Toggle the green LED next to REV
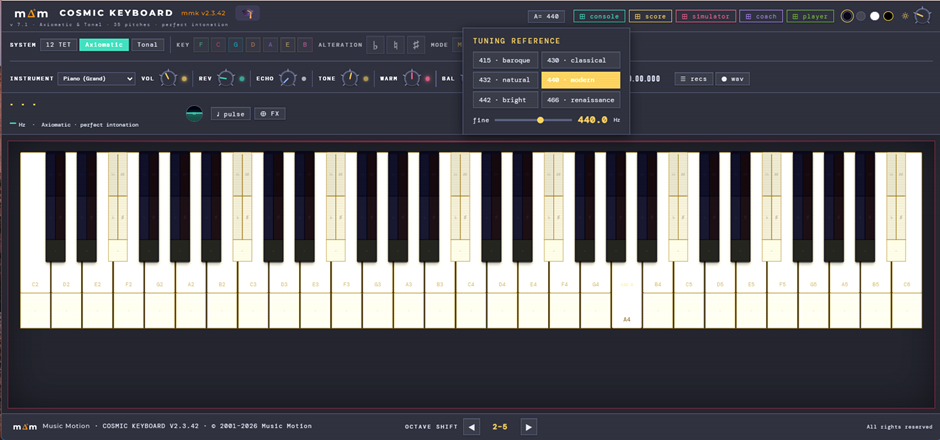 click(242, 79)
